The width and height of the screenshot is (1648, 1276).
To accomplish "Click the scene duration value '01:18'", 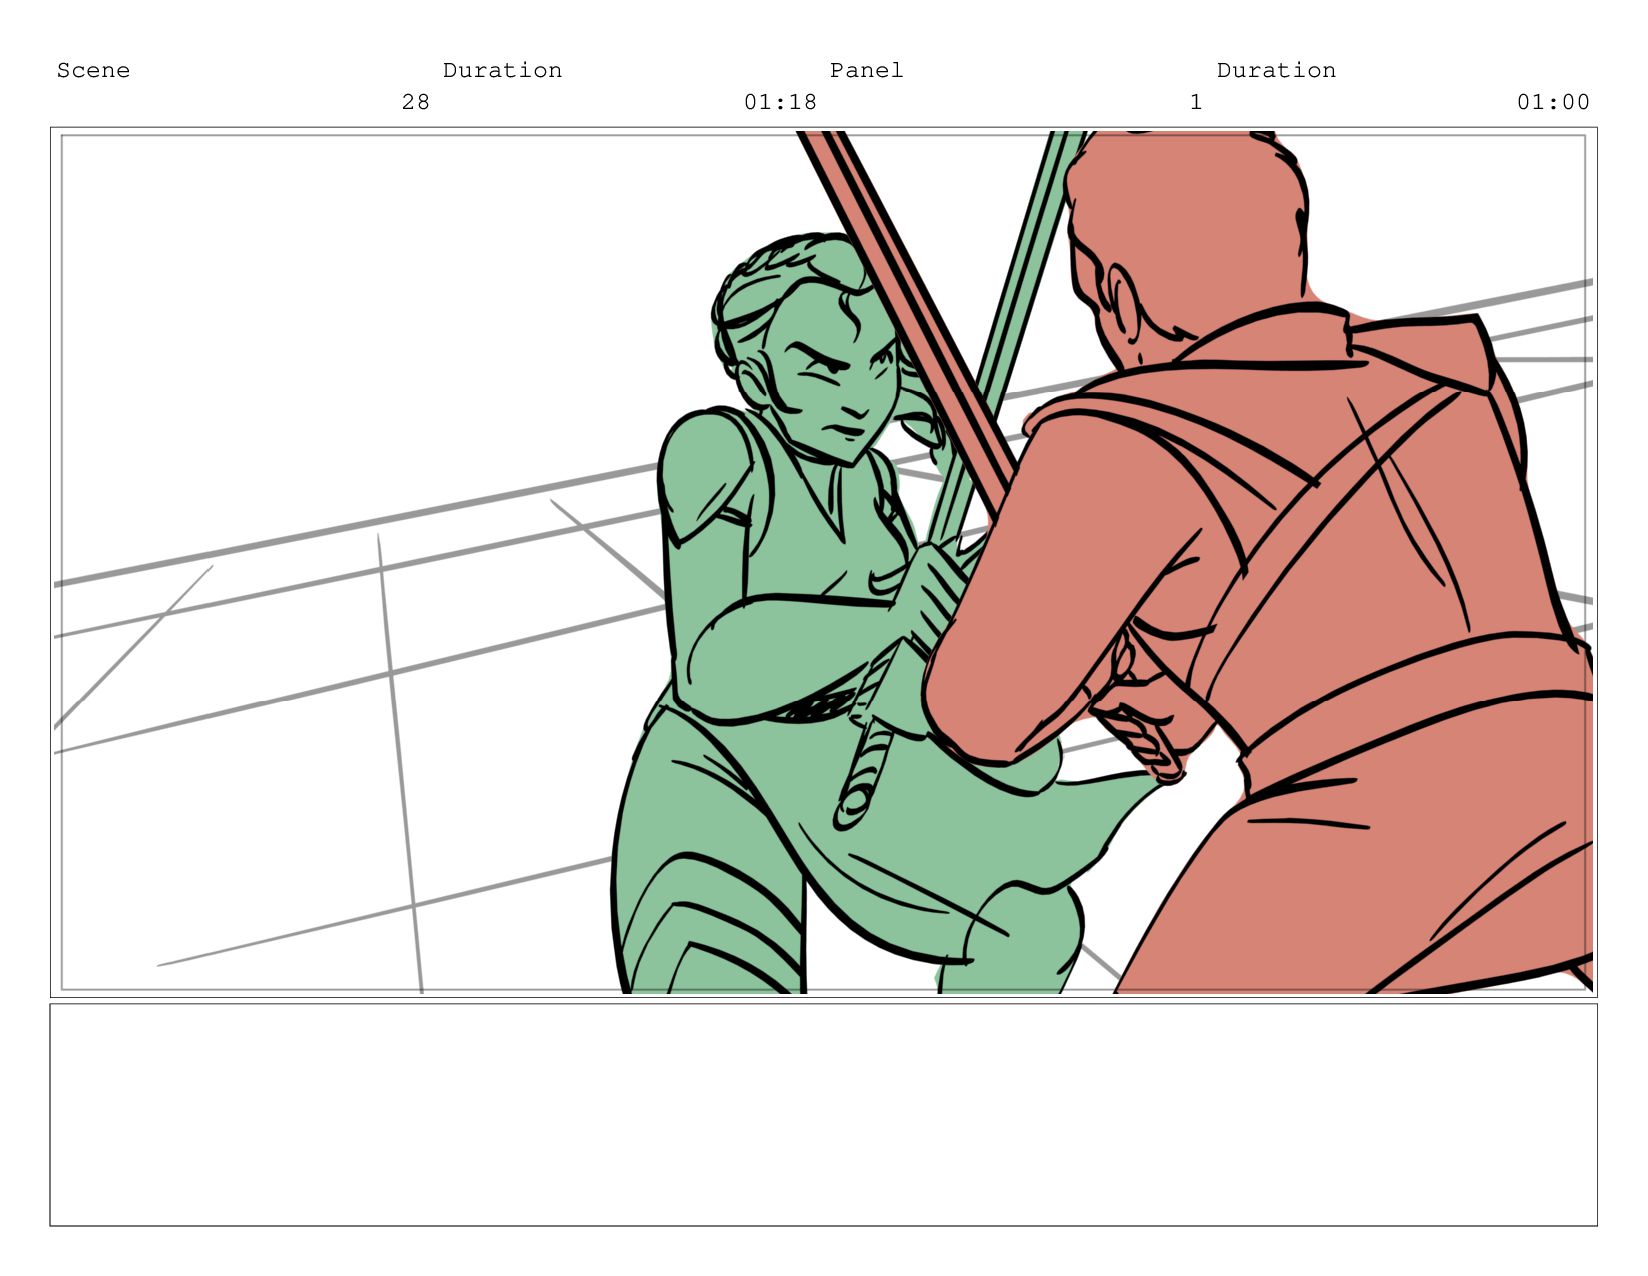I will tap(780, 102).
